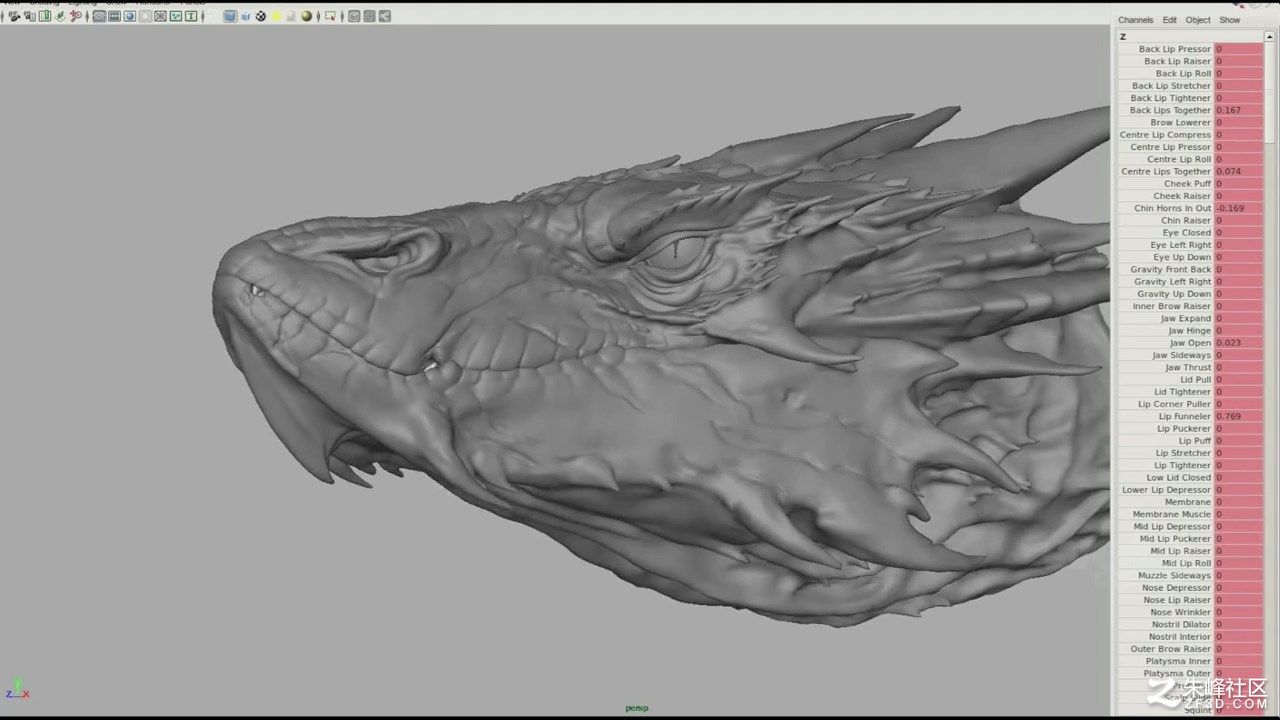Image resolution: width=1280 pixels, height=720 pixels.
Task: Select the Gravity Up Down channel label
Action: [1173, 294]
